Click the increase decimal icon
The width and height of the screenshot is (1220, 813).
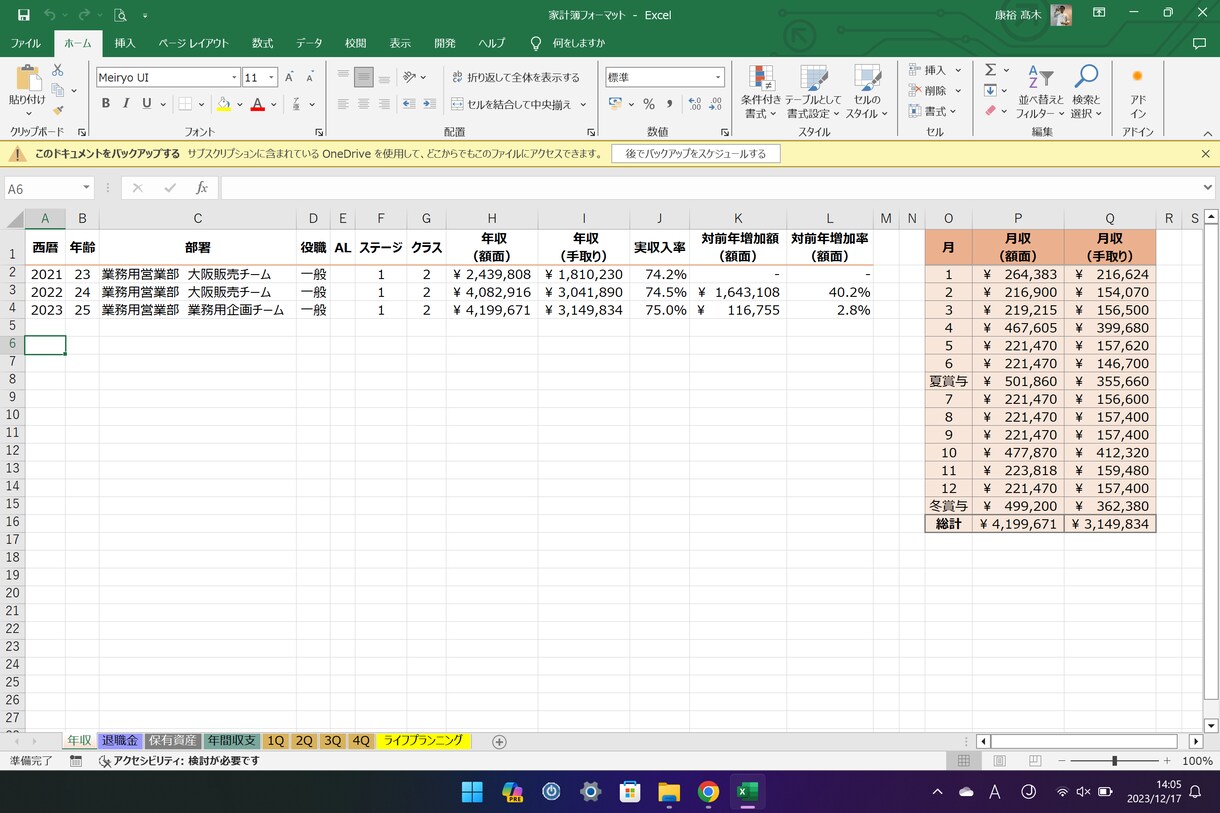[x=696, y=104]
